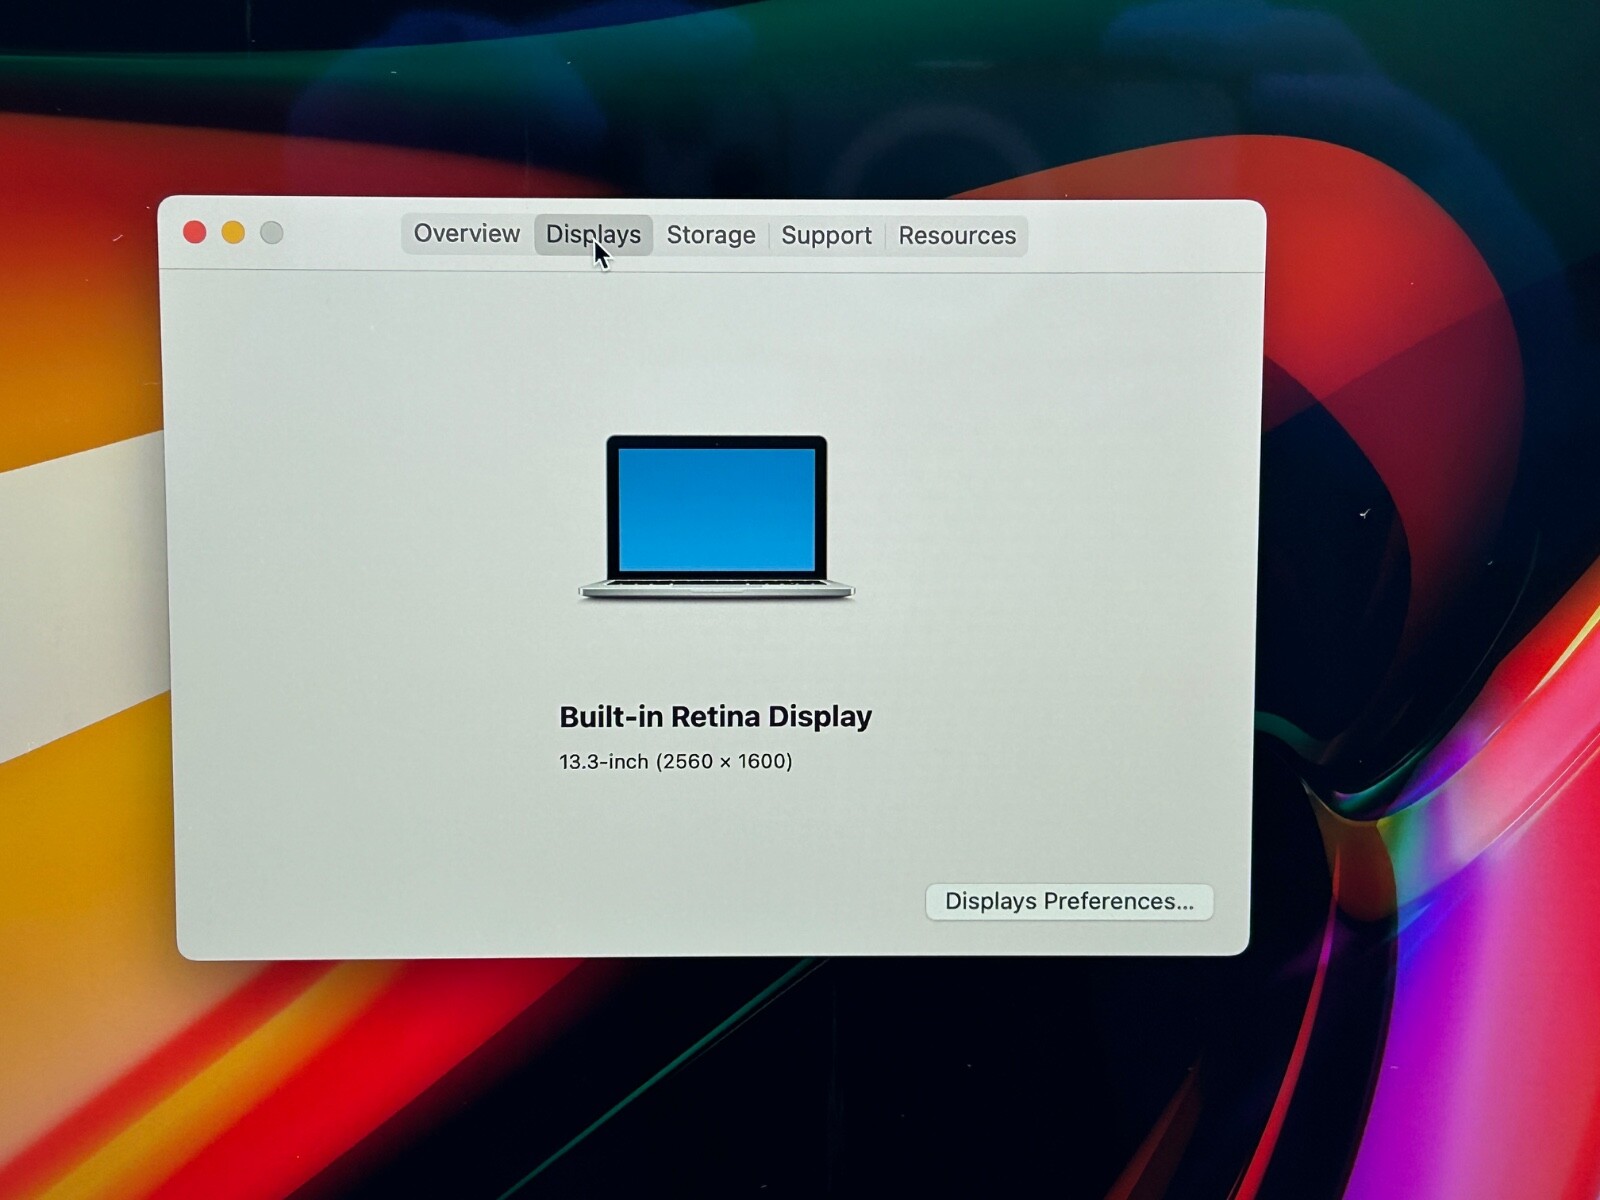
Task: Open the Resources tab
Action: (x=957, y=236)
